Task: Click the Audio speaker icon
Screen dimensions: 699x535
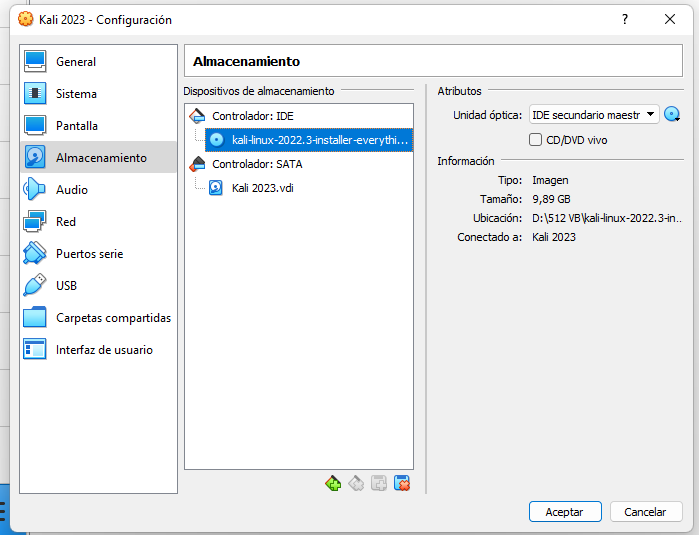Action: point(35,189)
